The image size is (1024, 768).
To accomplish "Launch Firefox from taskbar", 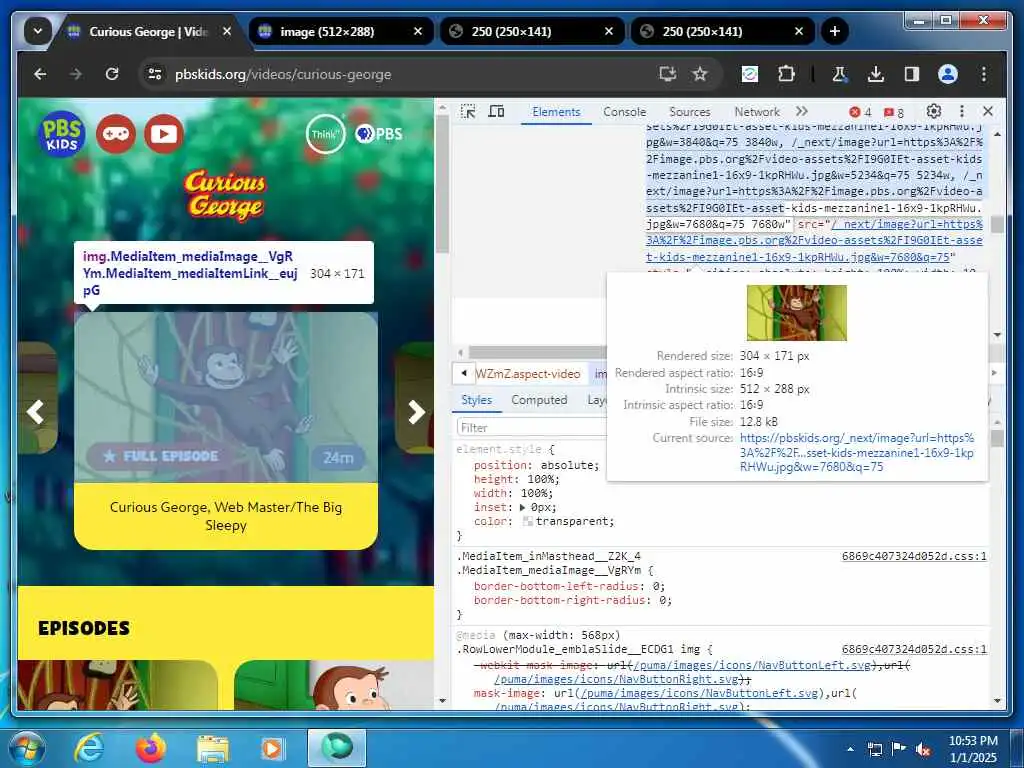I will (x=150, y=748).
